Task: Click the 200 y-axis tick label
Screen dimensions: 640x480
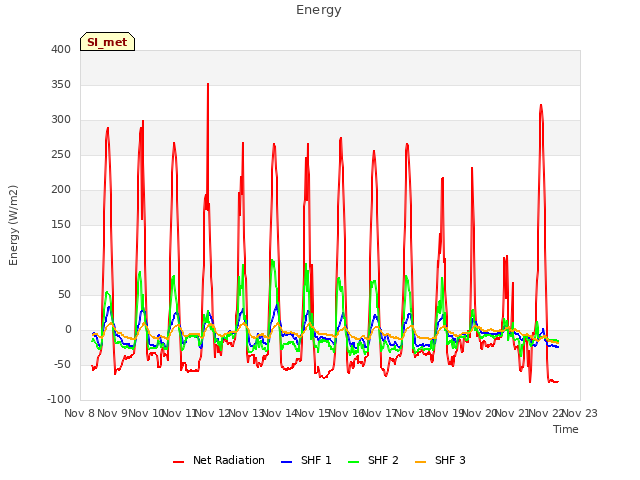Action: 61,189
